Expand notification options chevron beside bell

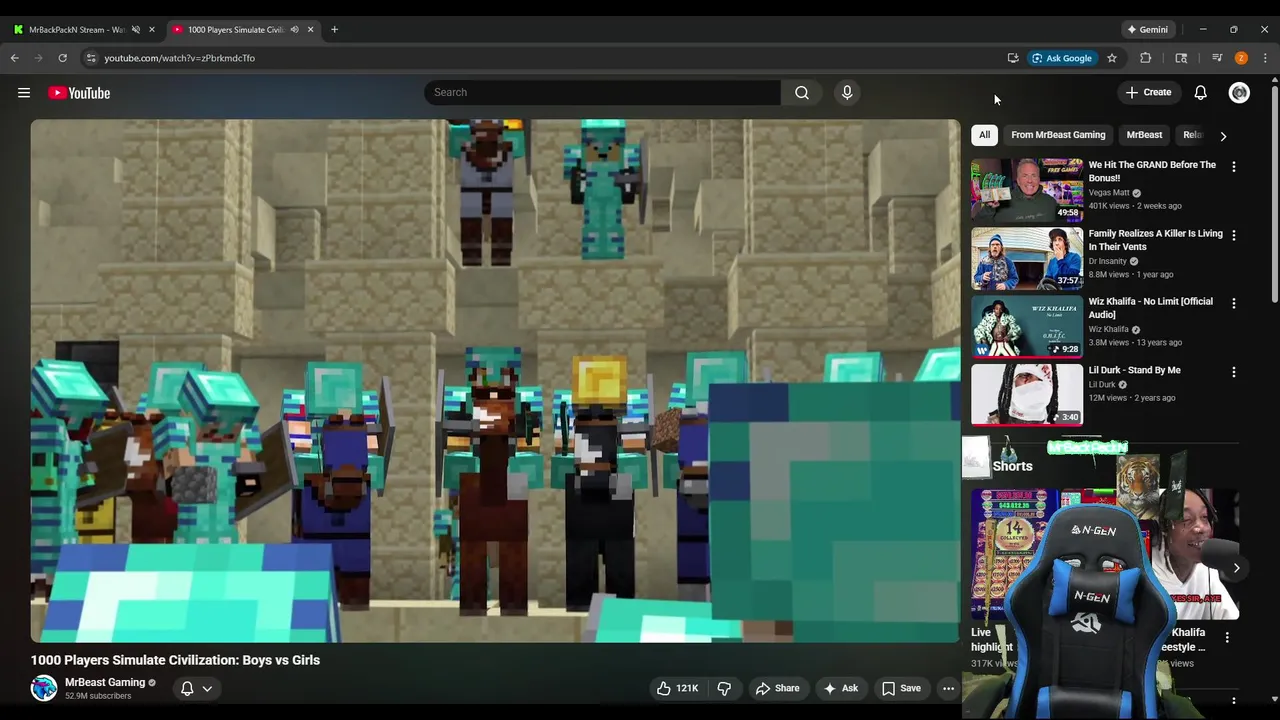coord(207,688)
